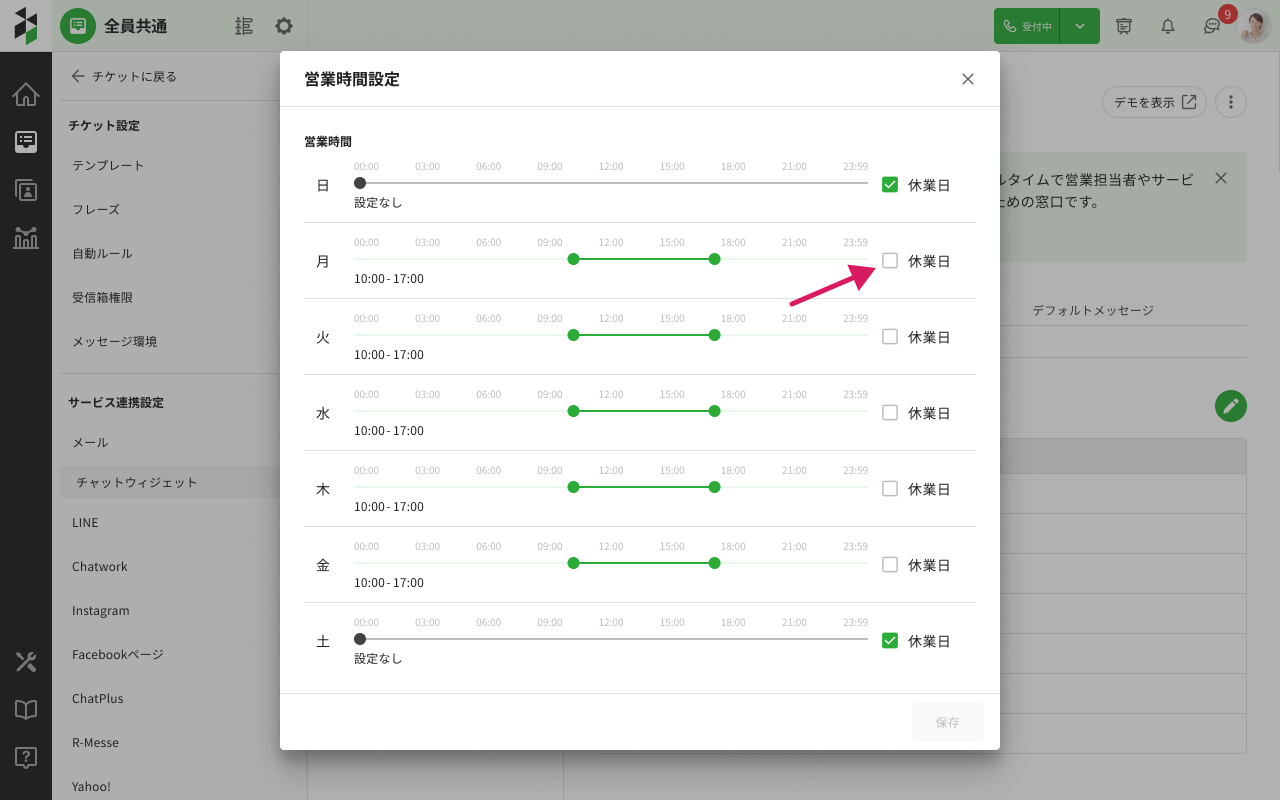Open テンプレート in ticket settings
The image size is (1280, 800).
click(108, 166)
